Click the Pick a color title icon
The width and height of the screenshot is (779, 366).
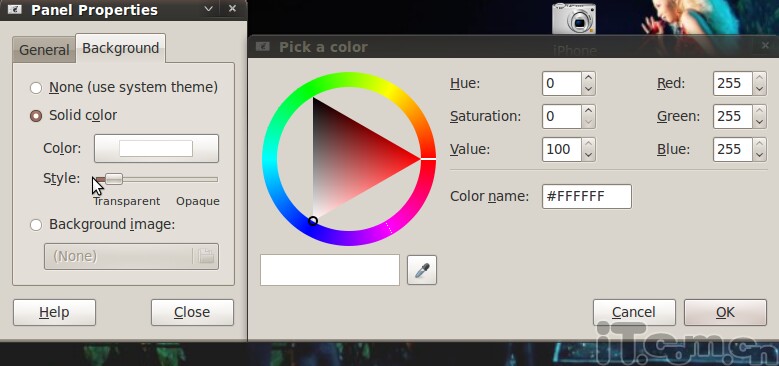[x=263, y=47]
